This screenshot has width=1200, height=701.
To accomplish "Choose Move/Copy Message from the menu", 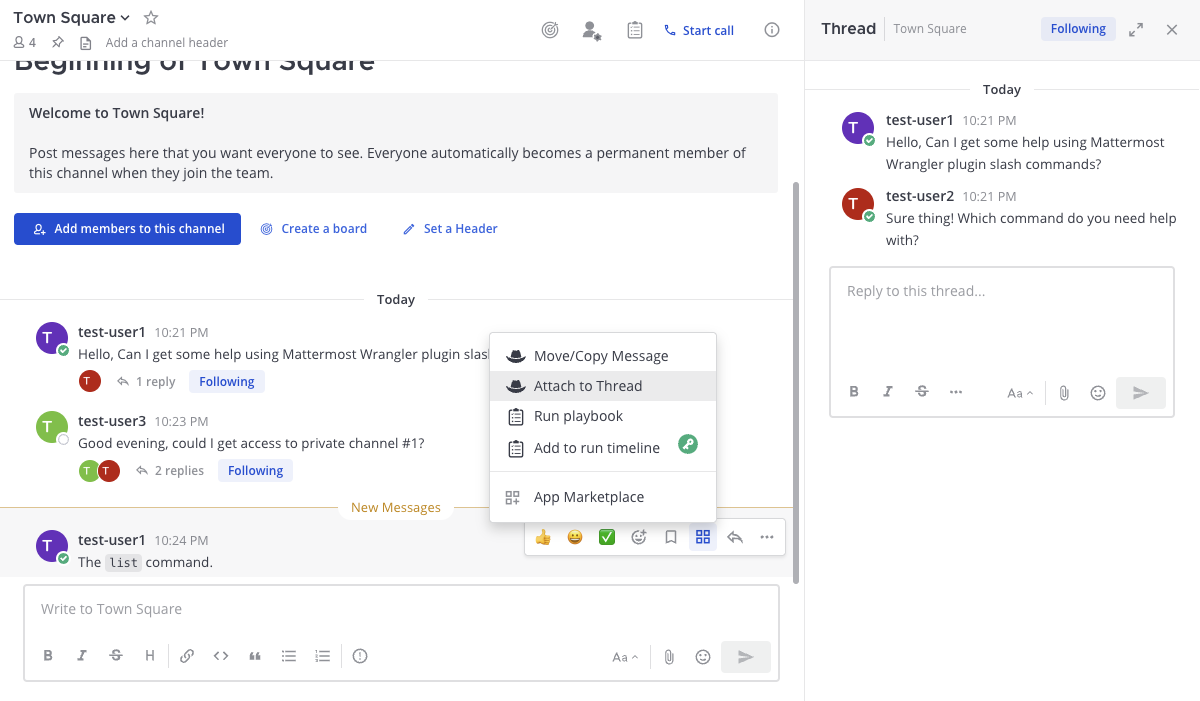I will [600, 356].
